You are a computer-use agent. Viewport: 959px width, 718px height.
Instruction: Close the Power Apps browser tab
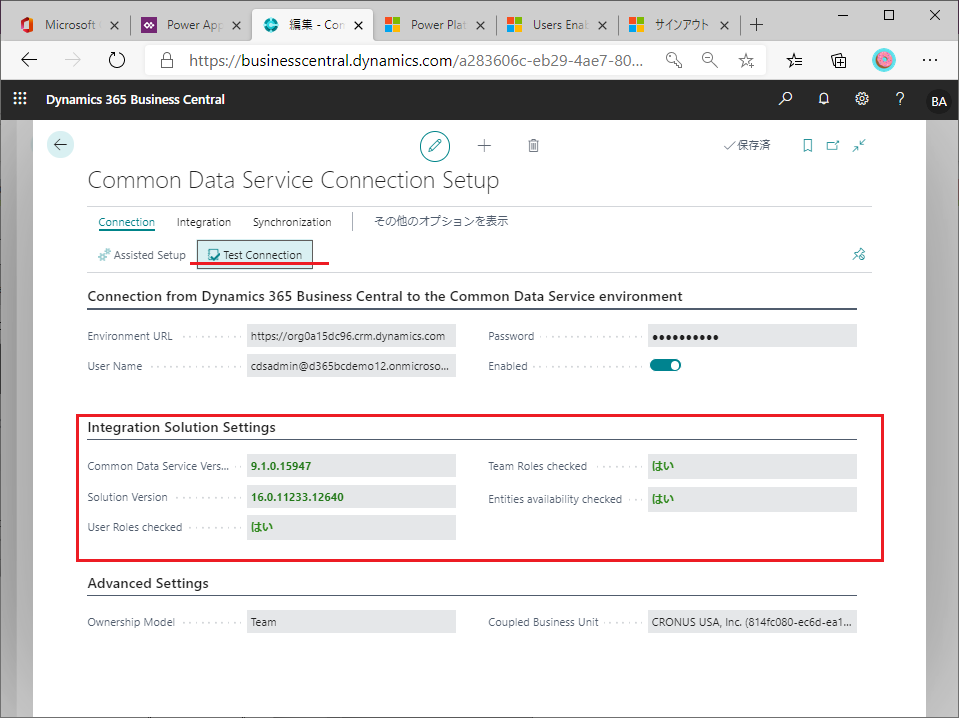coord(237,25)
